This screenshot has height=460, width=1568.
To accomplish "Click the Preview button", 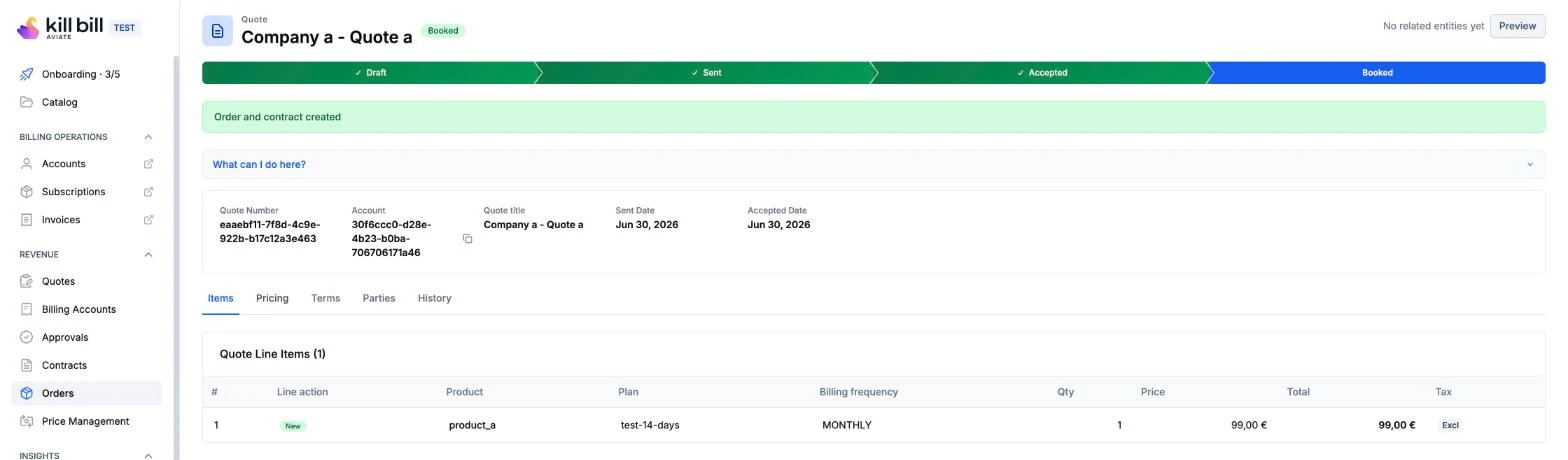I will [x=1517, y=26].
